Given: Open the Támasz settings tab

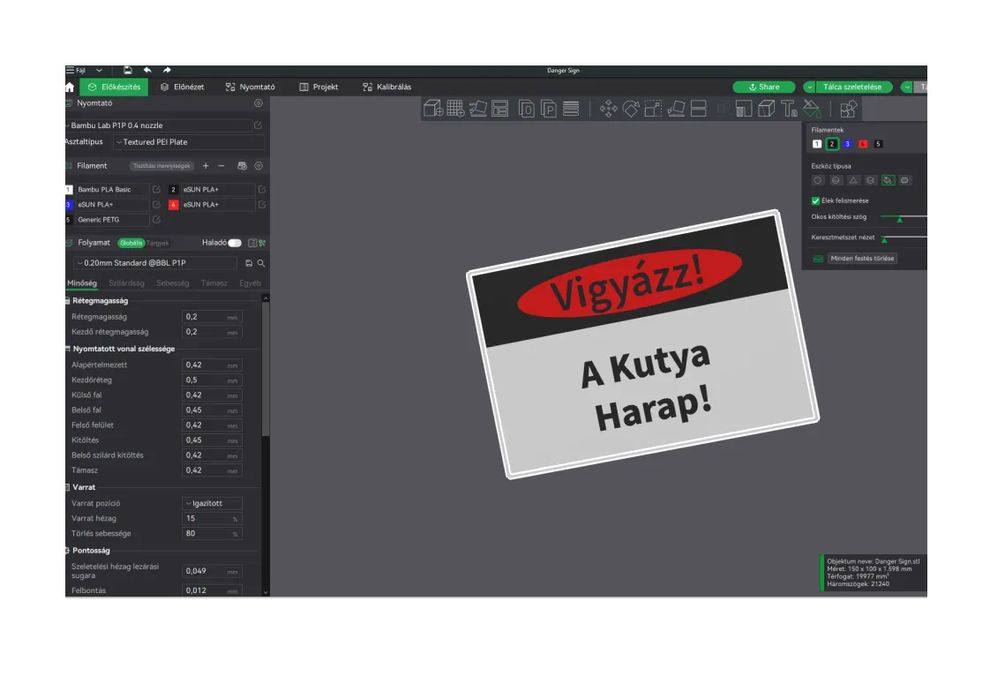Looking at the screenshot, I should coord(214,283).
